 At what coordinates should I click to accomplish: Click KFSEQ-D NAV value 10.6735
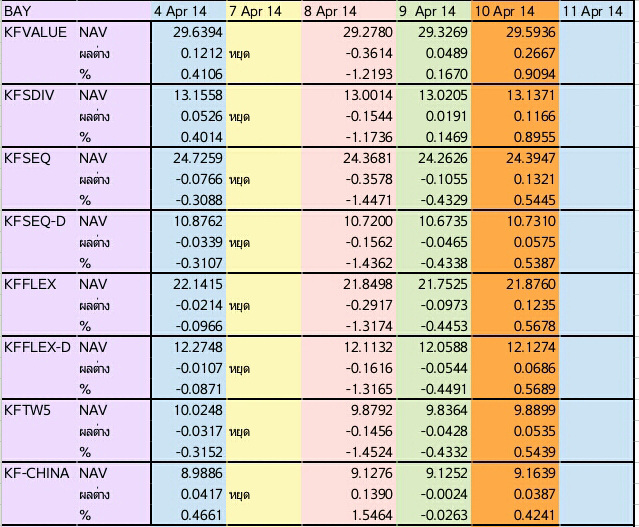[x=443, y=221]
